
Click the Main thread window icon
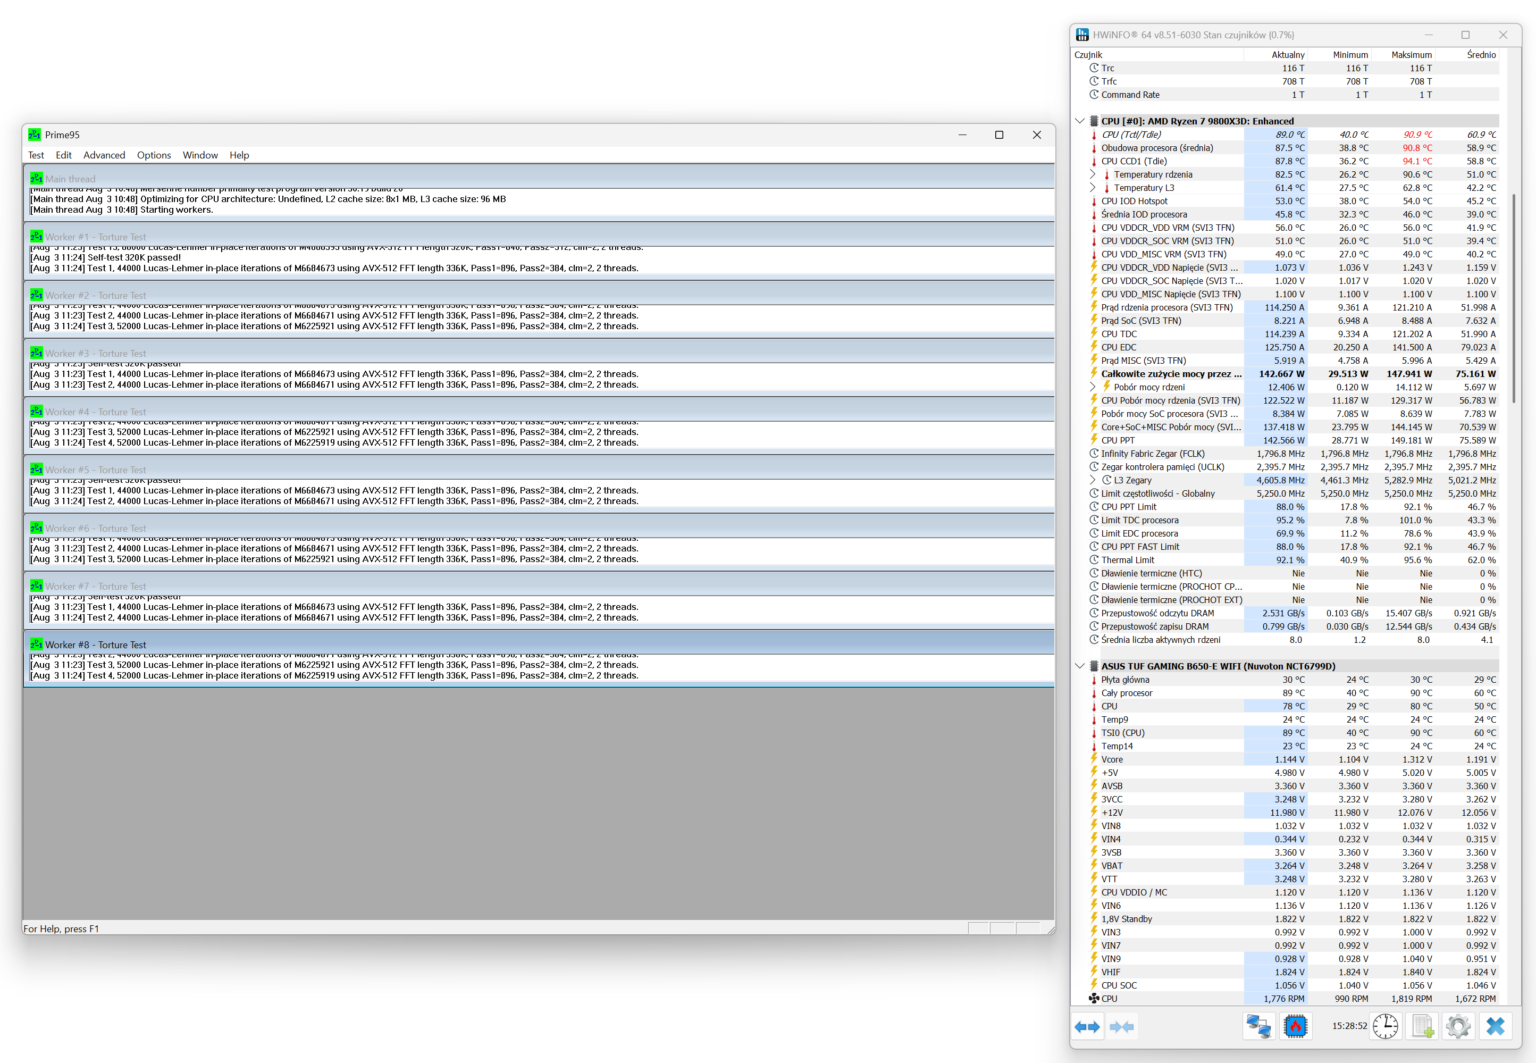coord(36,179)
